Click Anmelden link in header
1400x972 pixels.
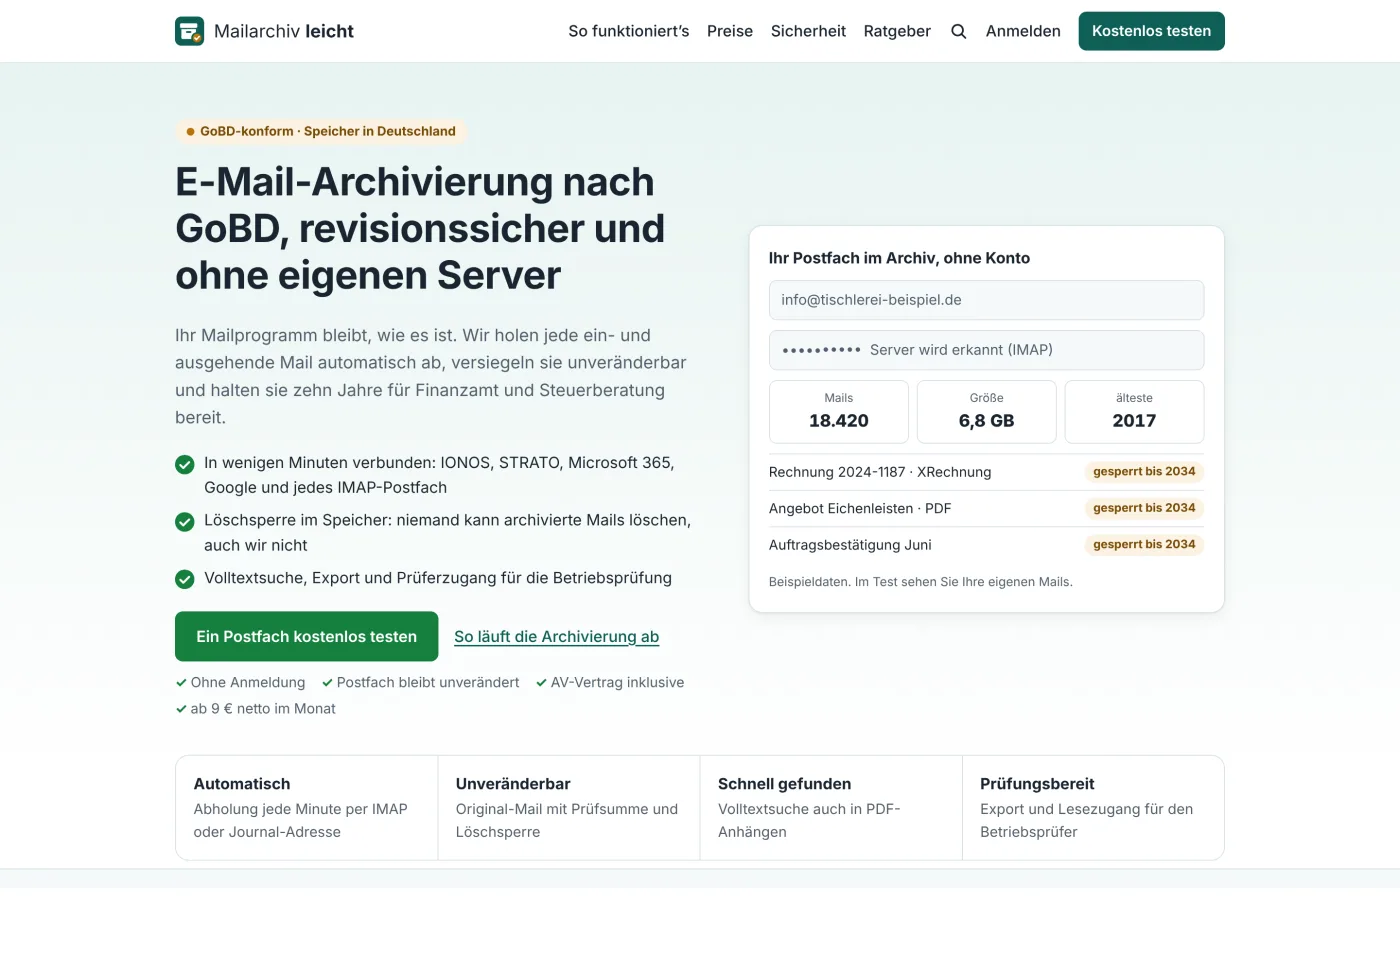[1023, 31]
